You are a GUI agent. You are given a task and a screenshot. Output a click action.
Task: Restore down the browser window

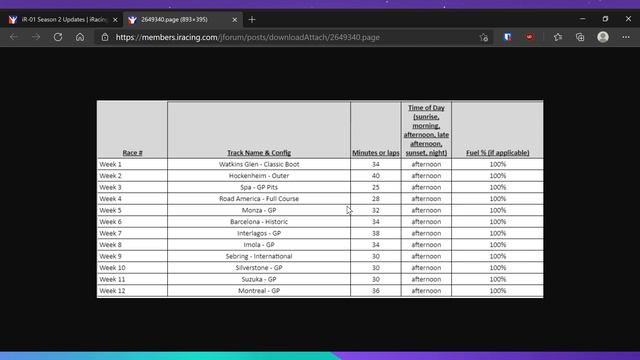coord(605,19)
